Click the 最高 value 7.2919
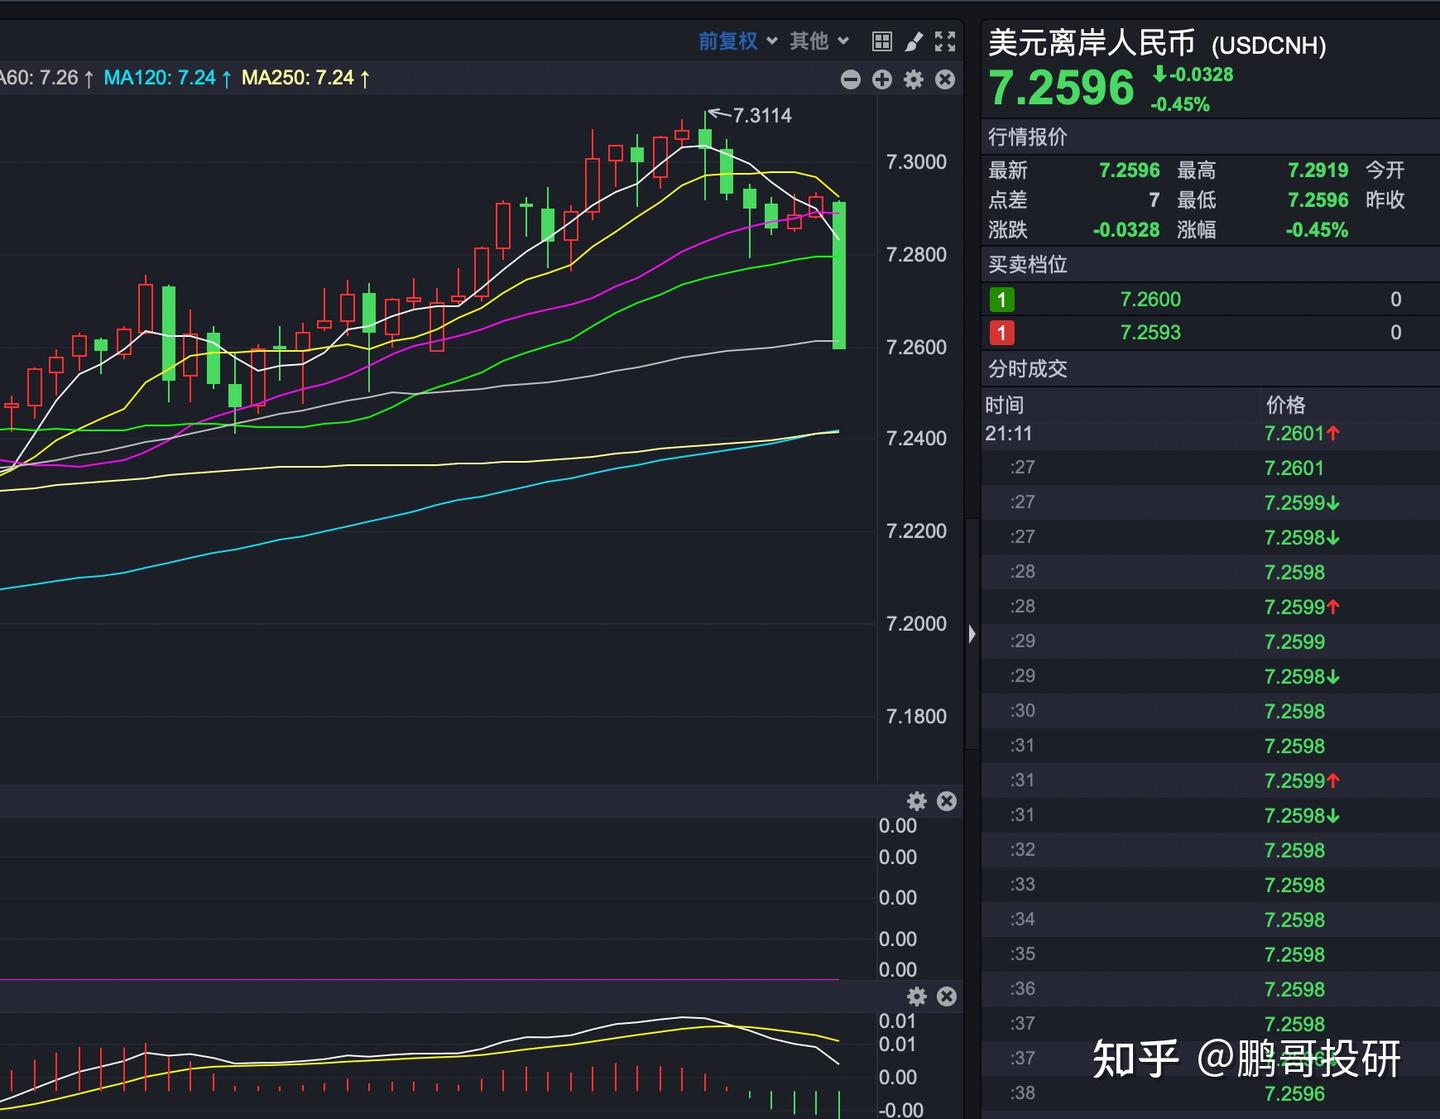This screenshot has width=1440, height=1119. pyautogui.click(x=1317, y=170)
